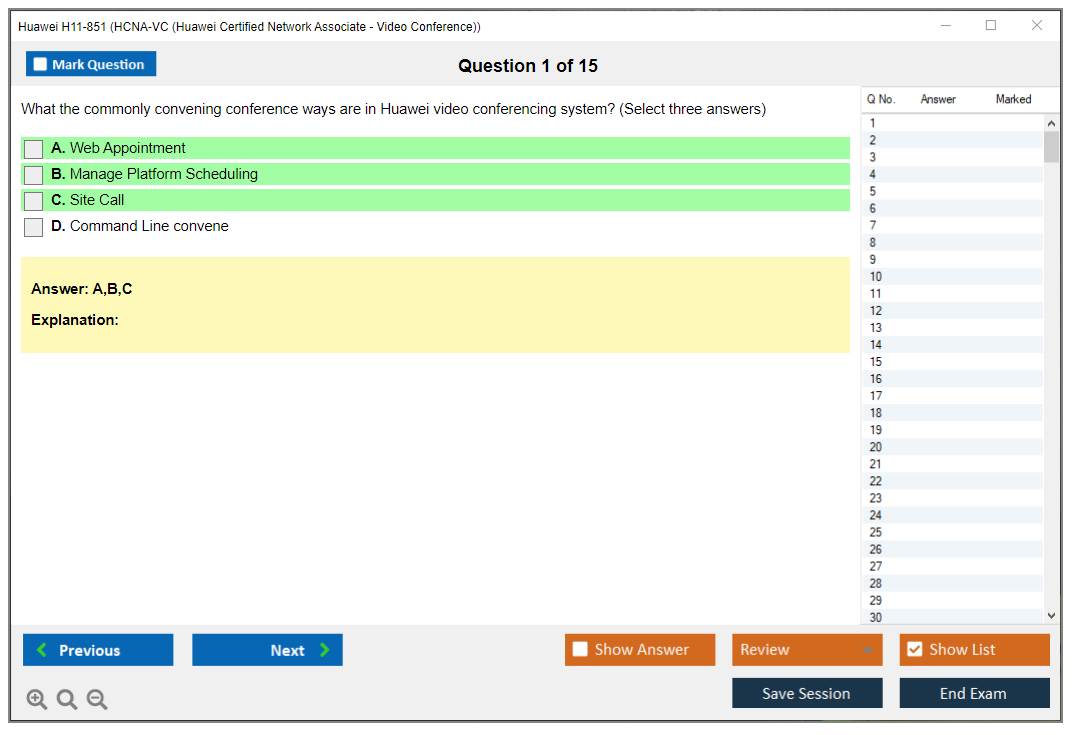
Task: Save the current exam session
Action: (807, 693)
